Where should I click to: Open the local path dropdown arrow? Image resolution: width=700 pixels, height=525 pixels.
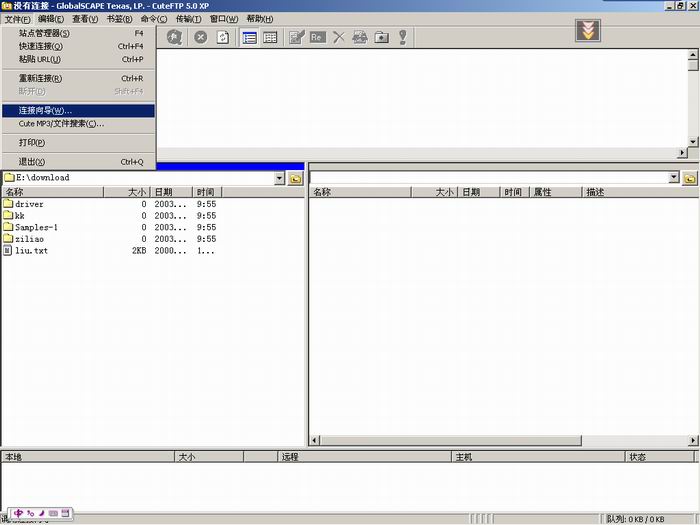click(x=279, y=178)
